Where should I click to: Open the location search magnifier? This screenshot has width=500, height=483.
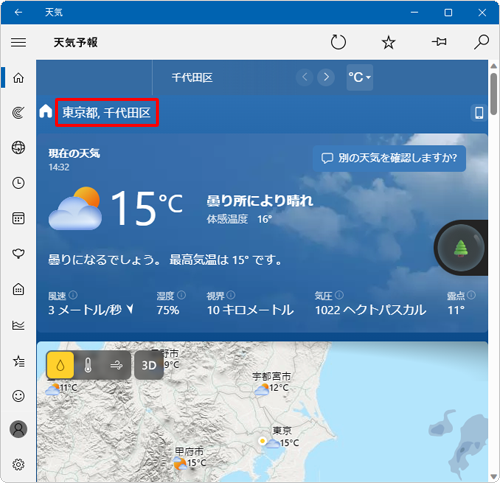[481, 42]
